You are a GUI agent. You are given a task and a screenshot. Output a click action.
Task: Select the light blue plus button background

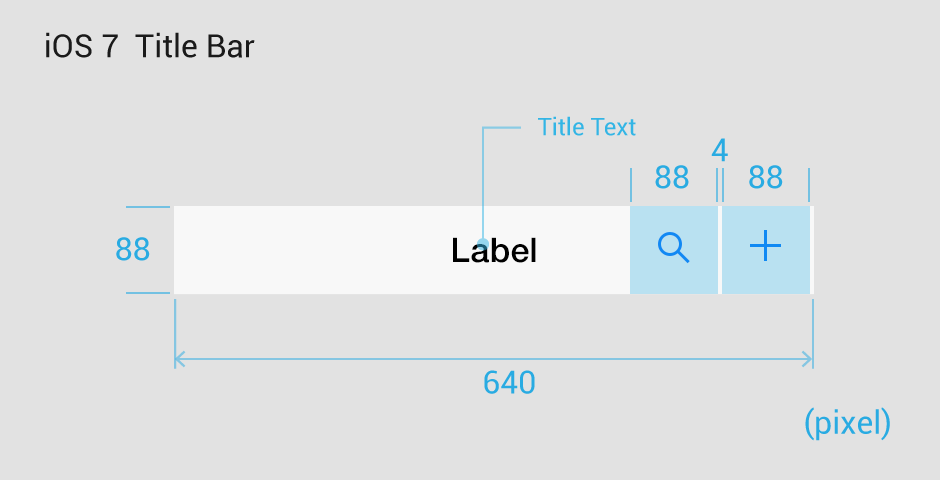(766, 250)
